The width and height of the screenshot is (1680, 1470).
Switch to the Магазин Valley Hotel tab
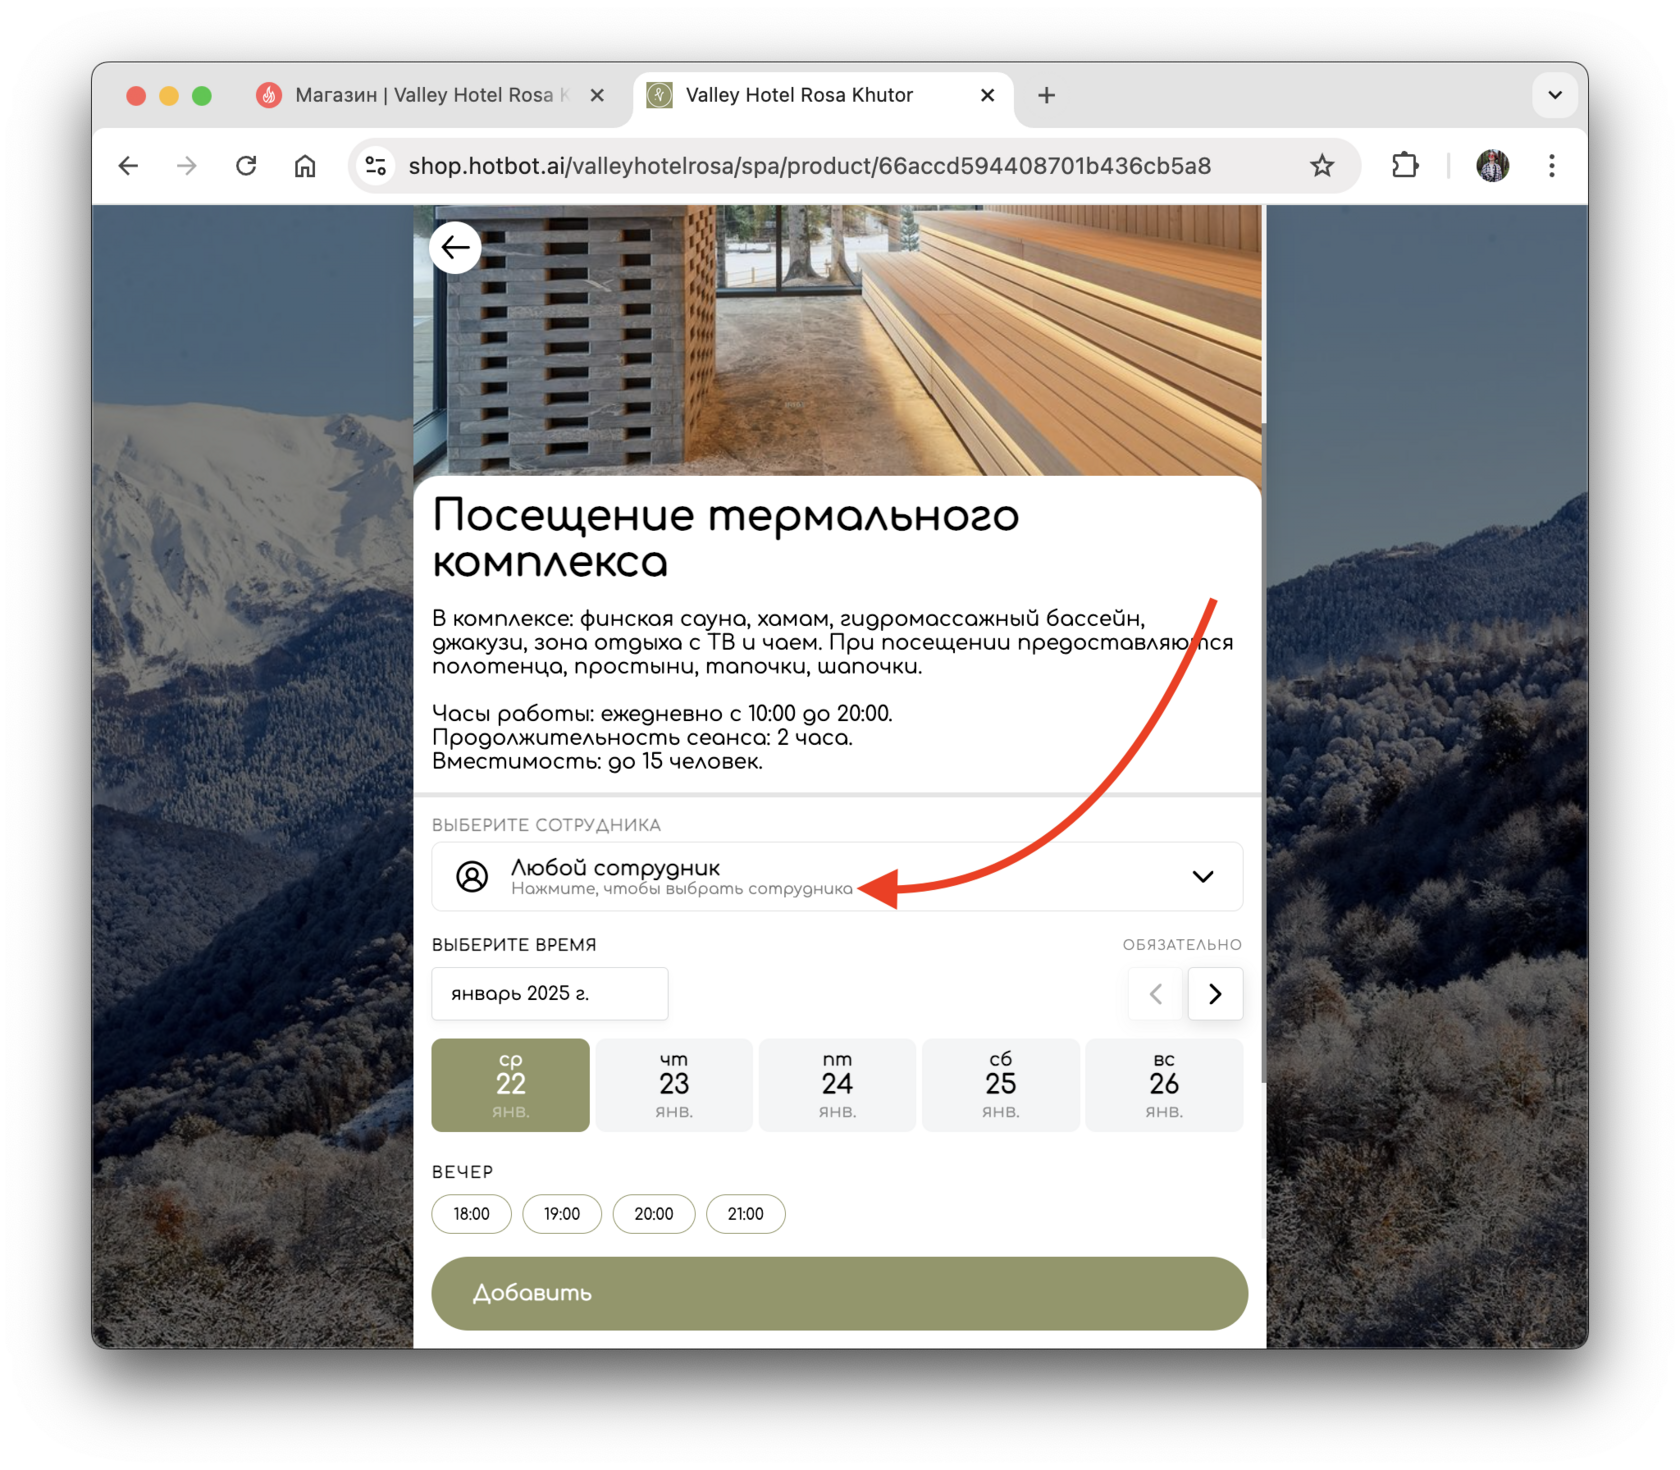pyautogui.click(x=420, y=95)
